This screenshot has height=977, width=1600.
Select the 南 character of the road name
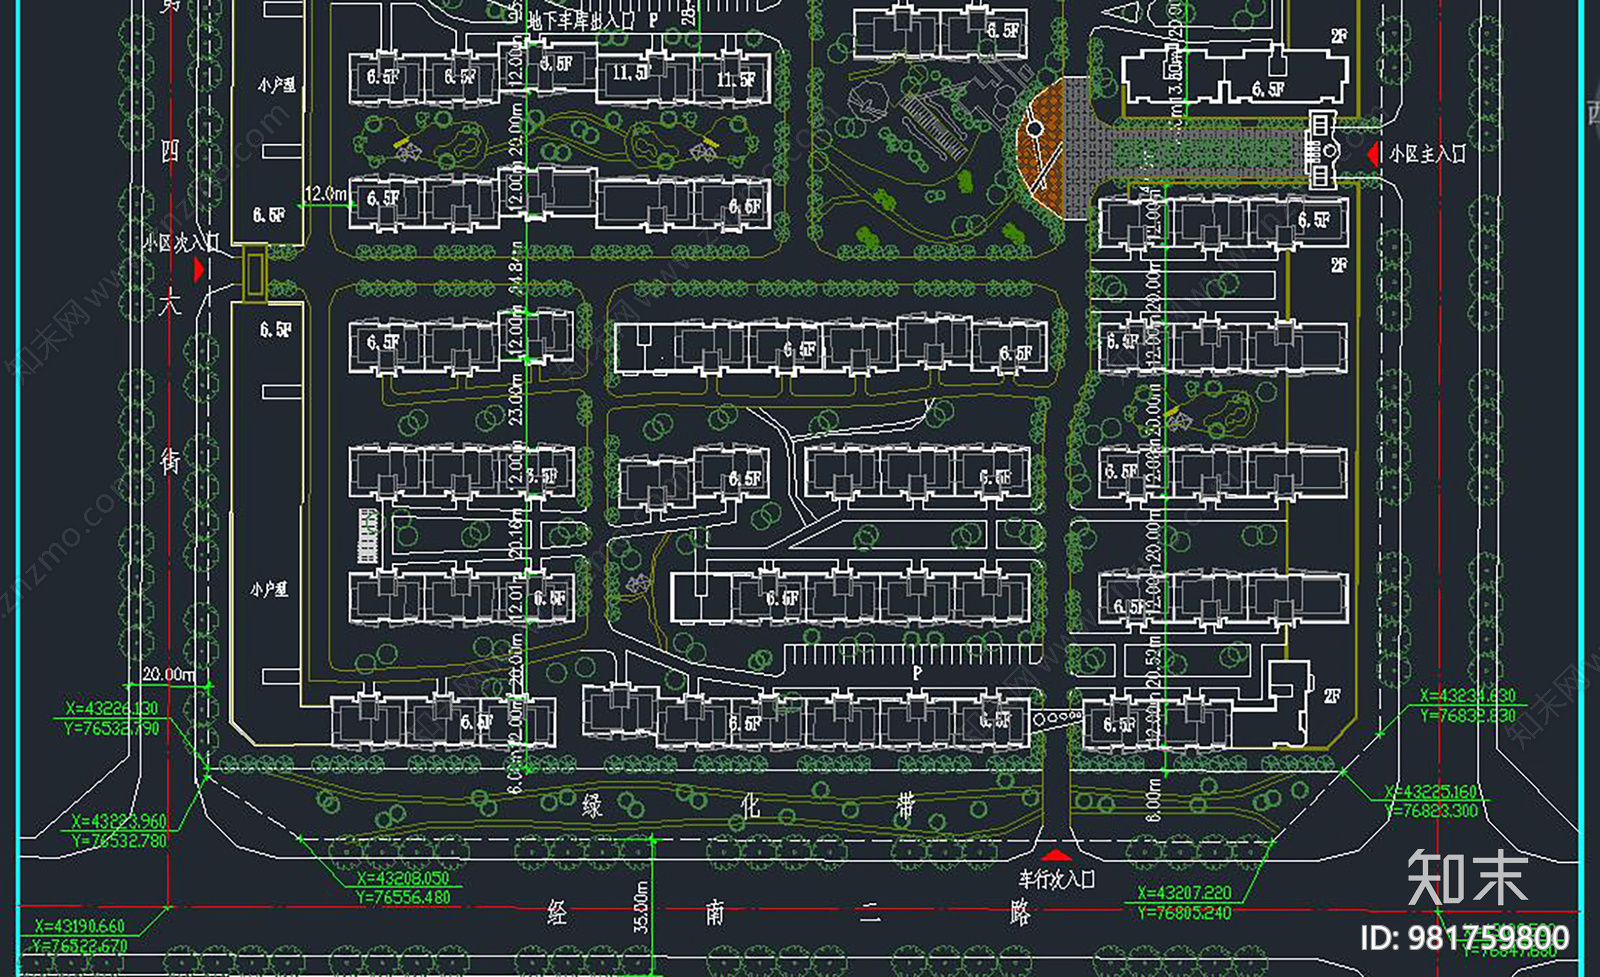[x=714, y=912]
